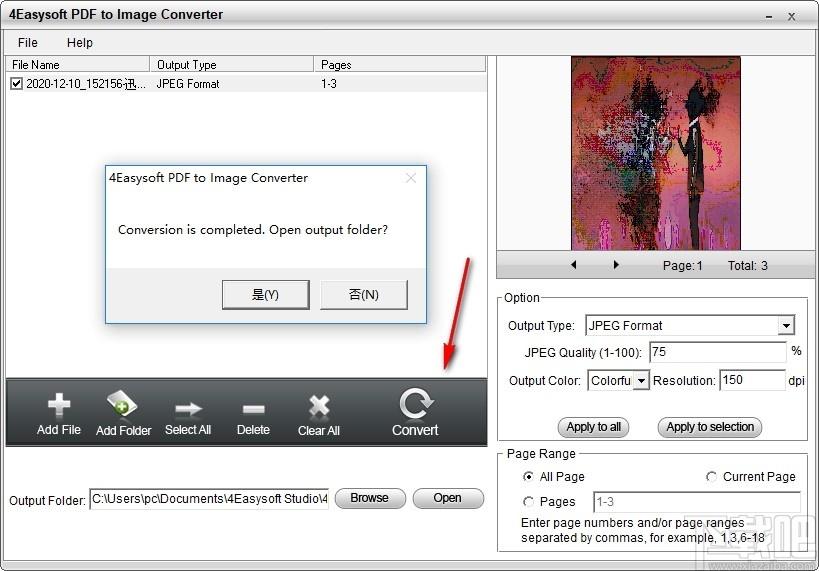The height and width of the screenshot is (571, 819).
Task: Click the 是(Y) yes button
Action: tap(266, 295)
